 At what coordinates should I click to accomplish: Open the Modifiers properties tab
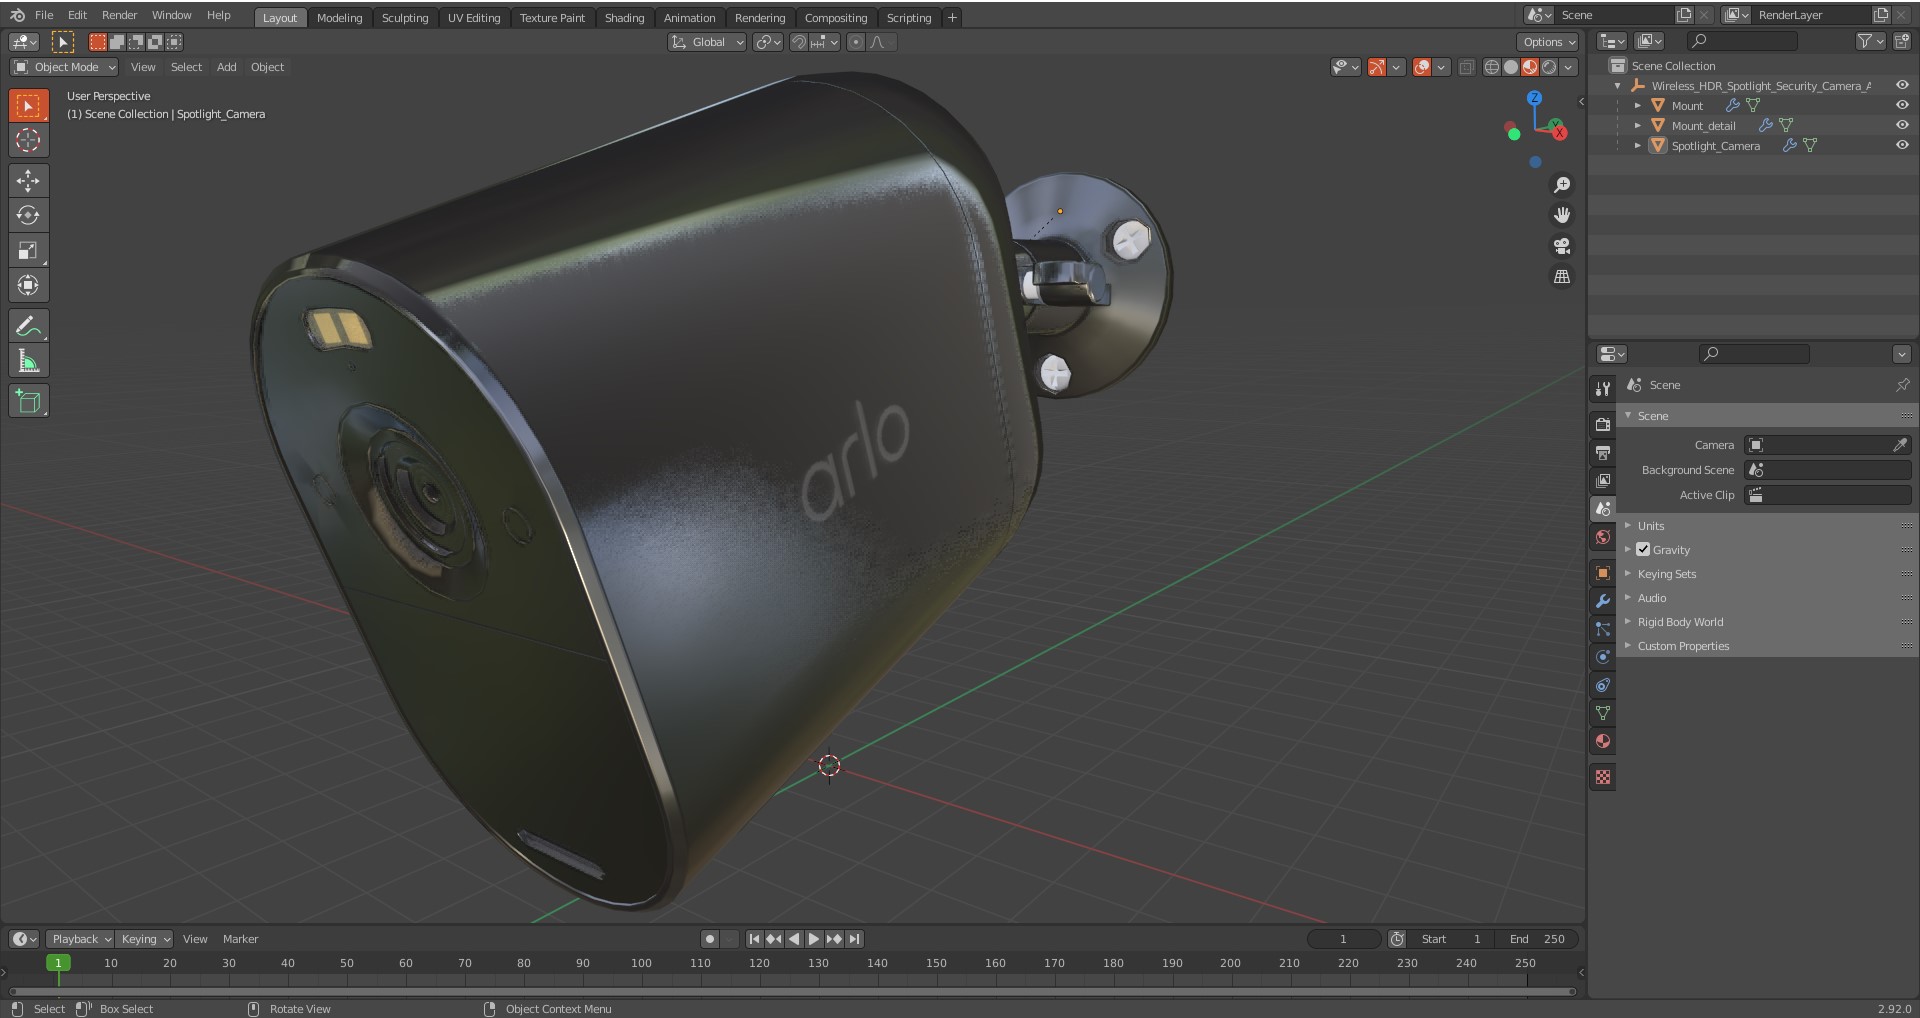[x=1603, y=601]
